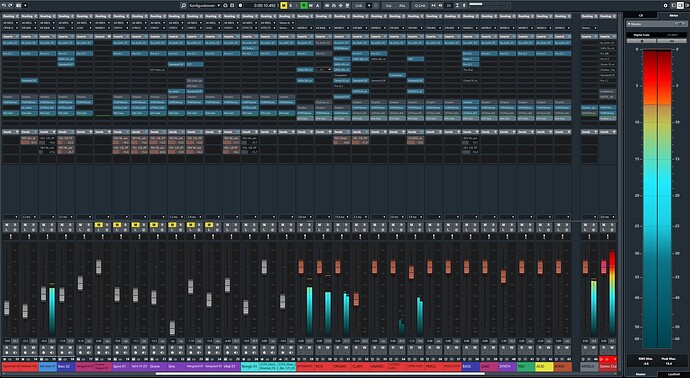Open the dropdown arrow next to Link

369,5
